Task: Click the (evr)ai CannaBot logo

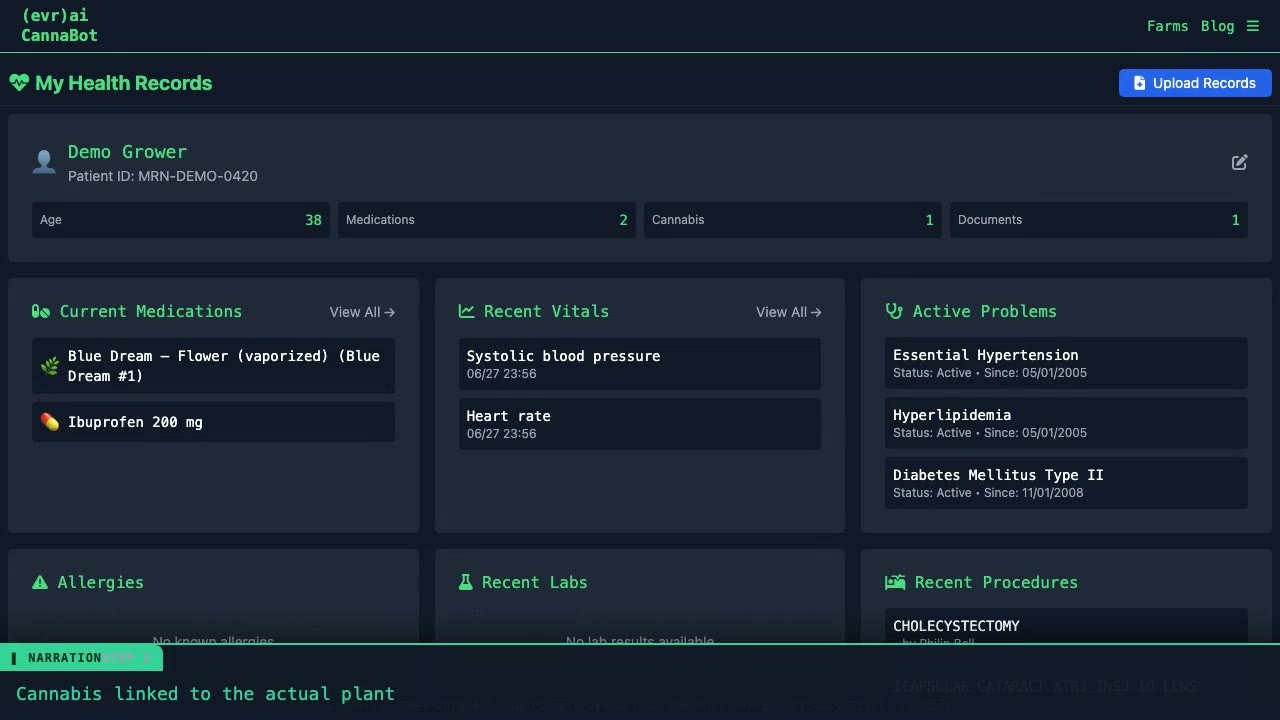Action: (x=60, y=25)
